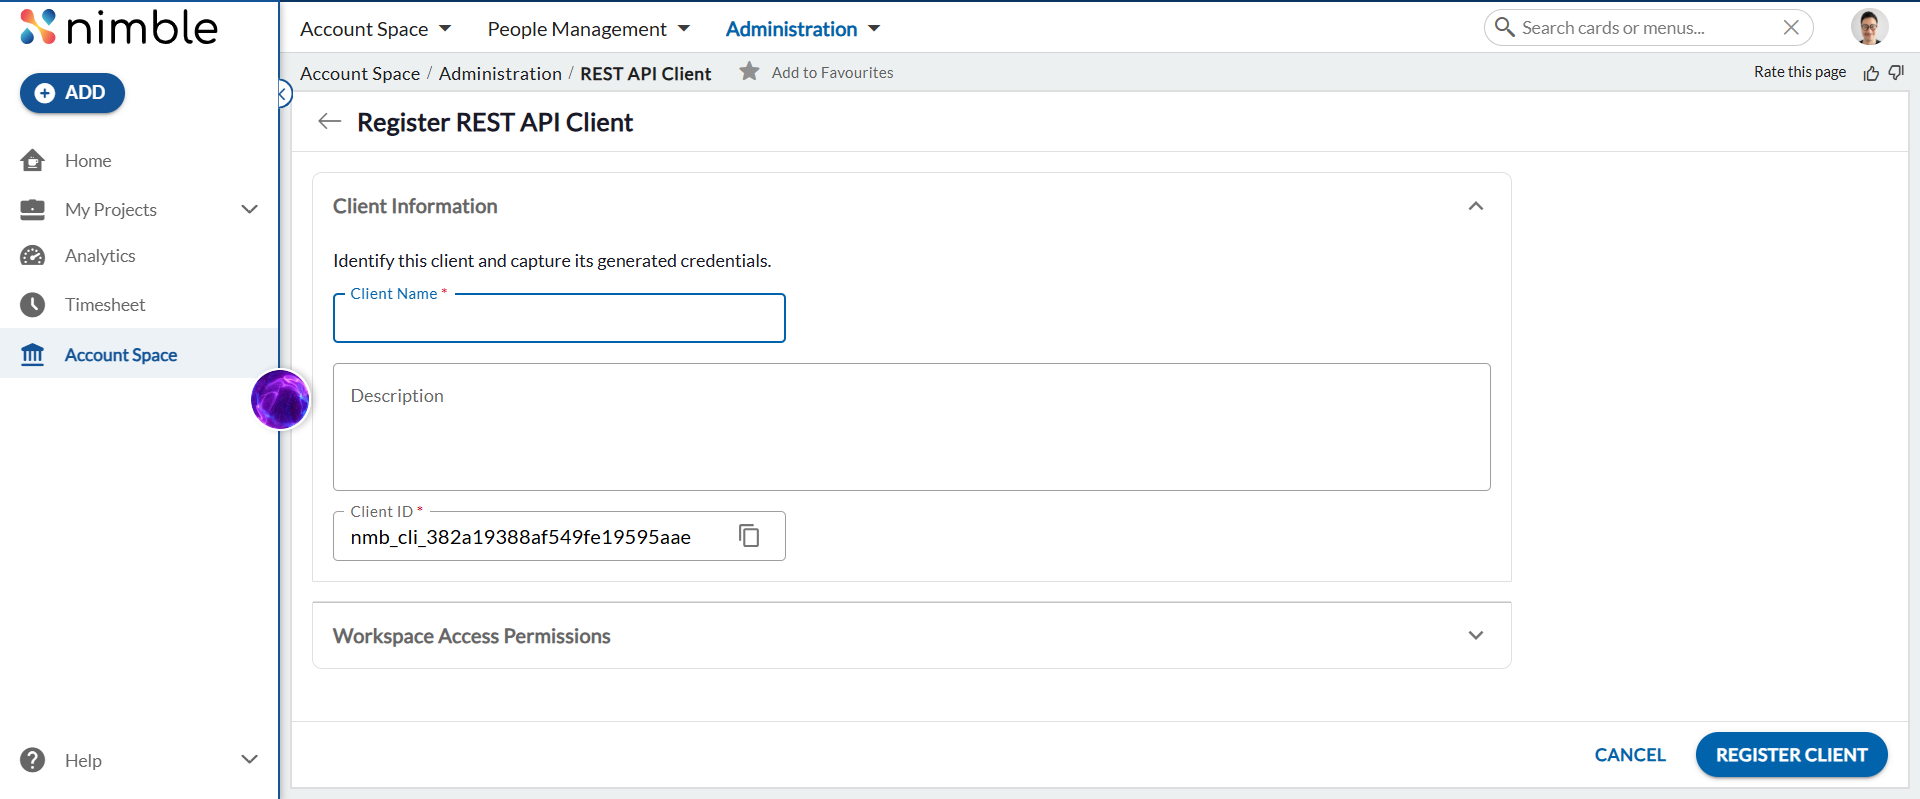Viewport: 1920px width, 799px height.
Task: Open the purple assistant orb
Action: [280, 399]
